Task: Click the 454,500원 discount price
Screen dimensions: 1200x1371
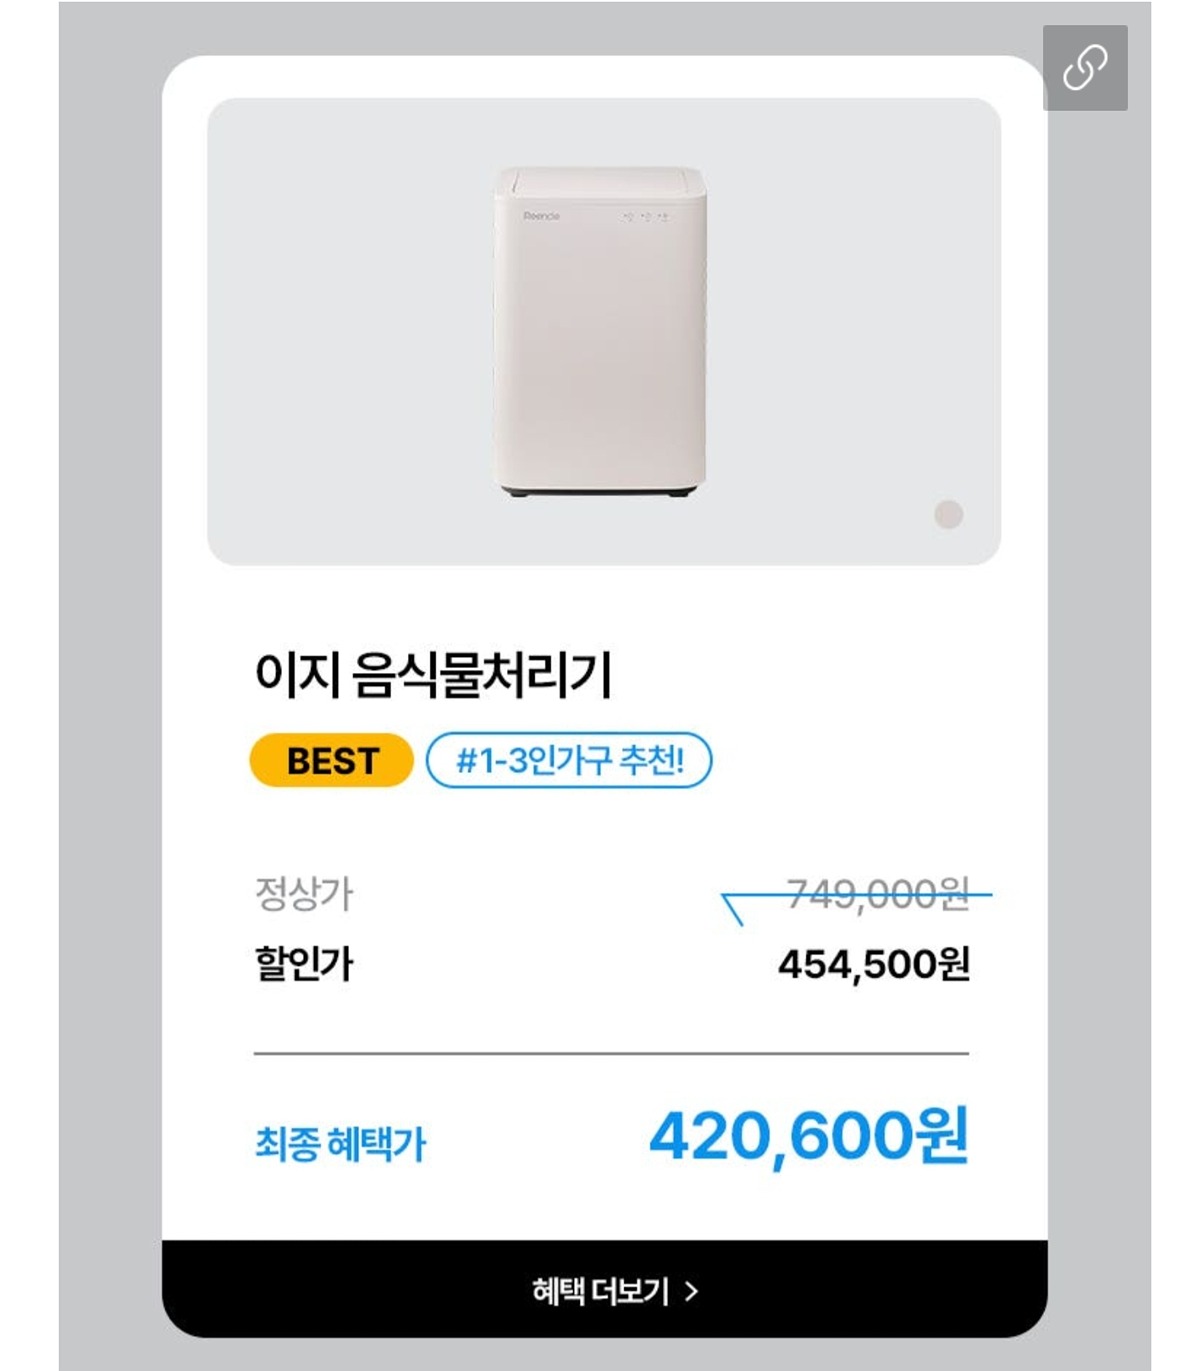Action: pyautogui.click(x=874, y=965)
